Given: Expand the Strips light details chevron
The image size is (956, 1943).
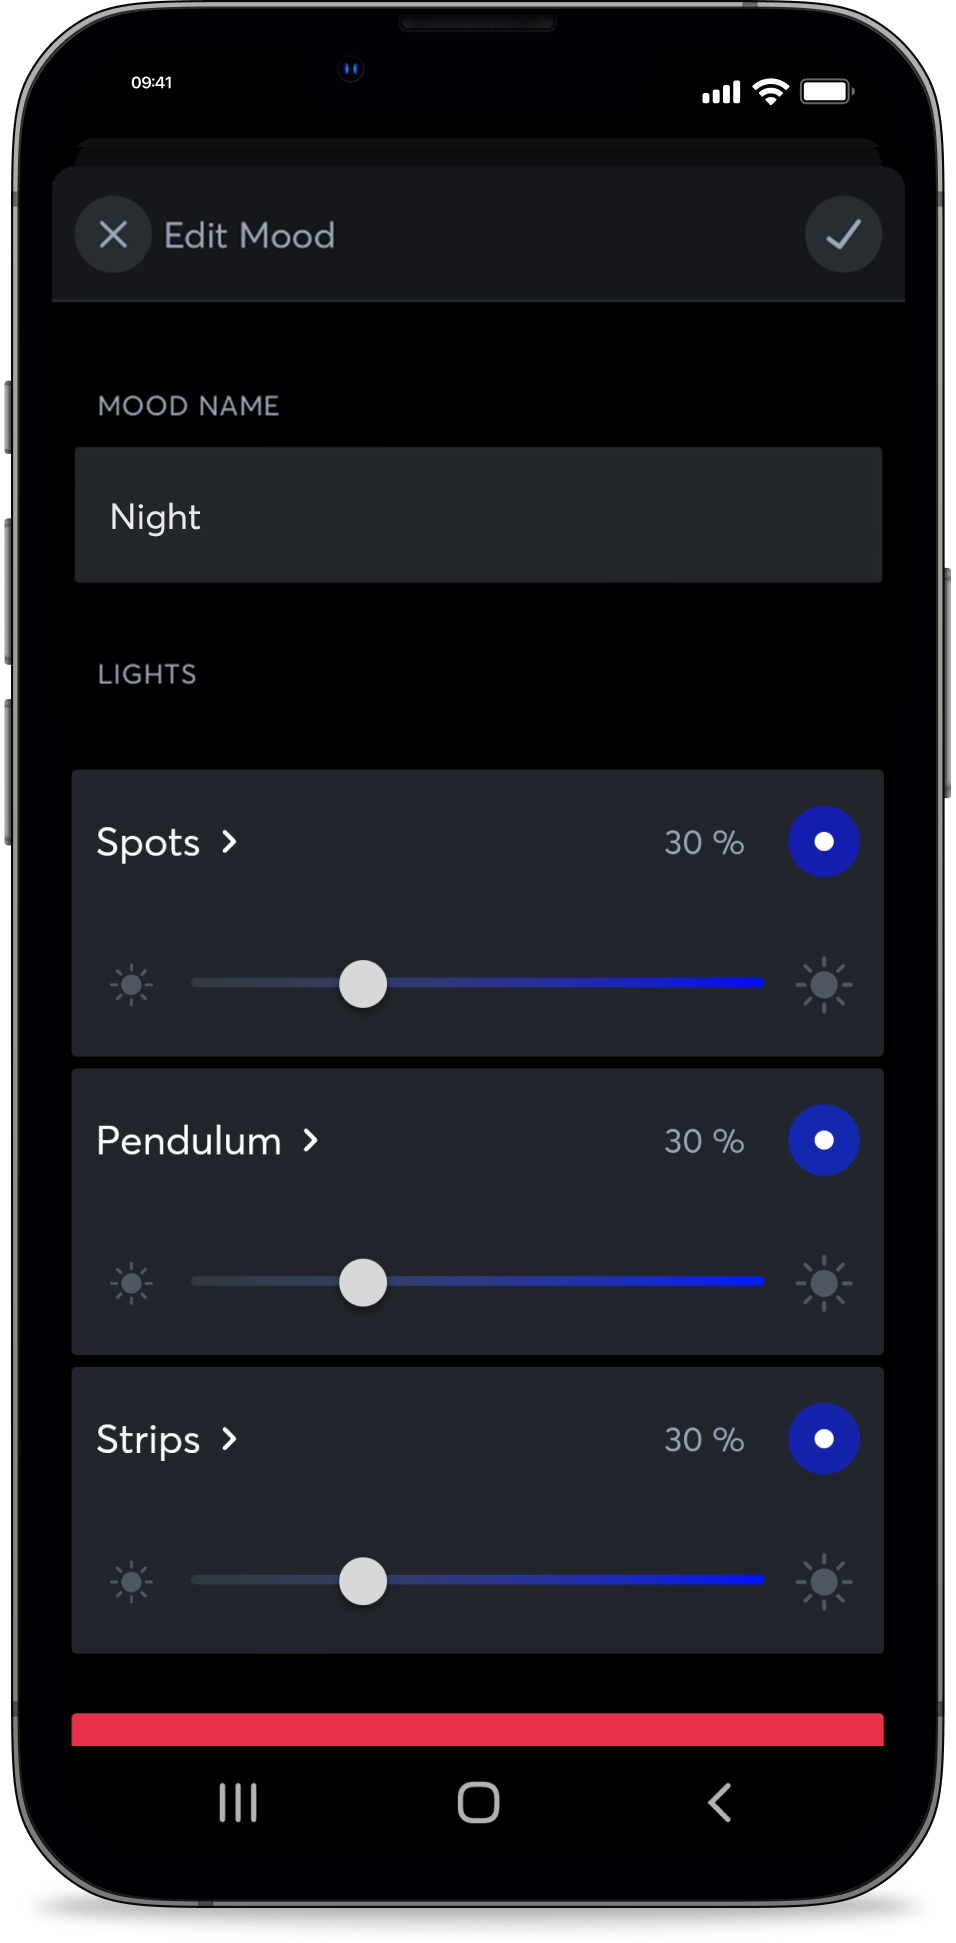Looking at the screenshot, I should click(x=230, y=1439).
